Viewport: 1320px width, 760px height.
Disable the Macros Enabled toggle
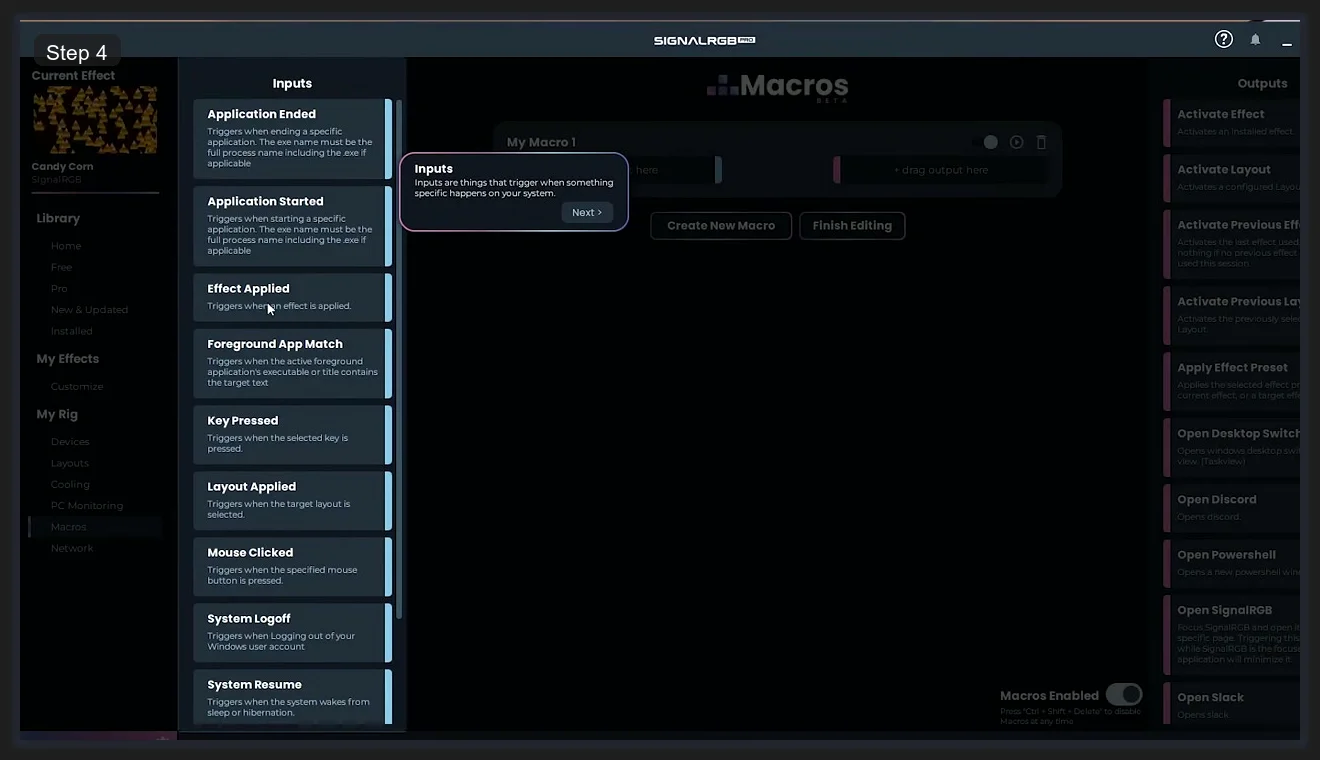(1124, 694)
